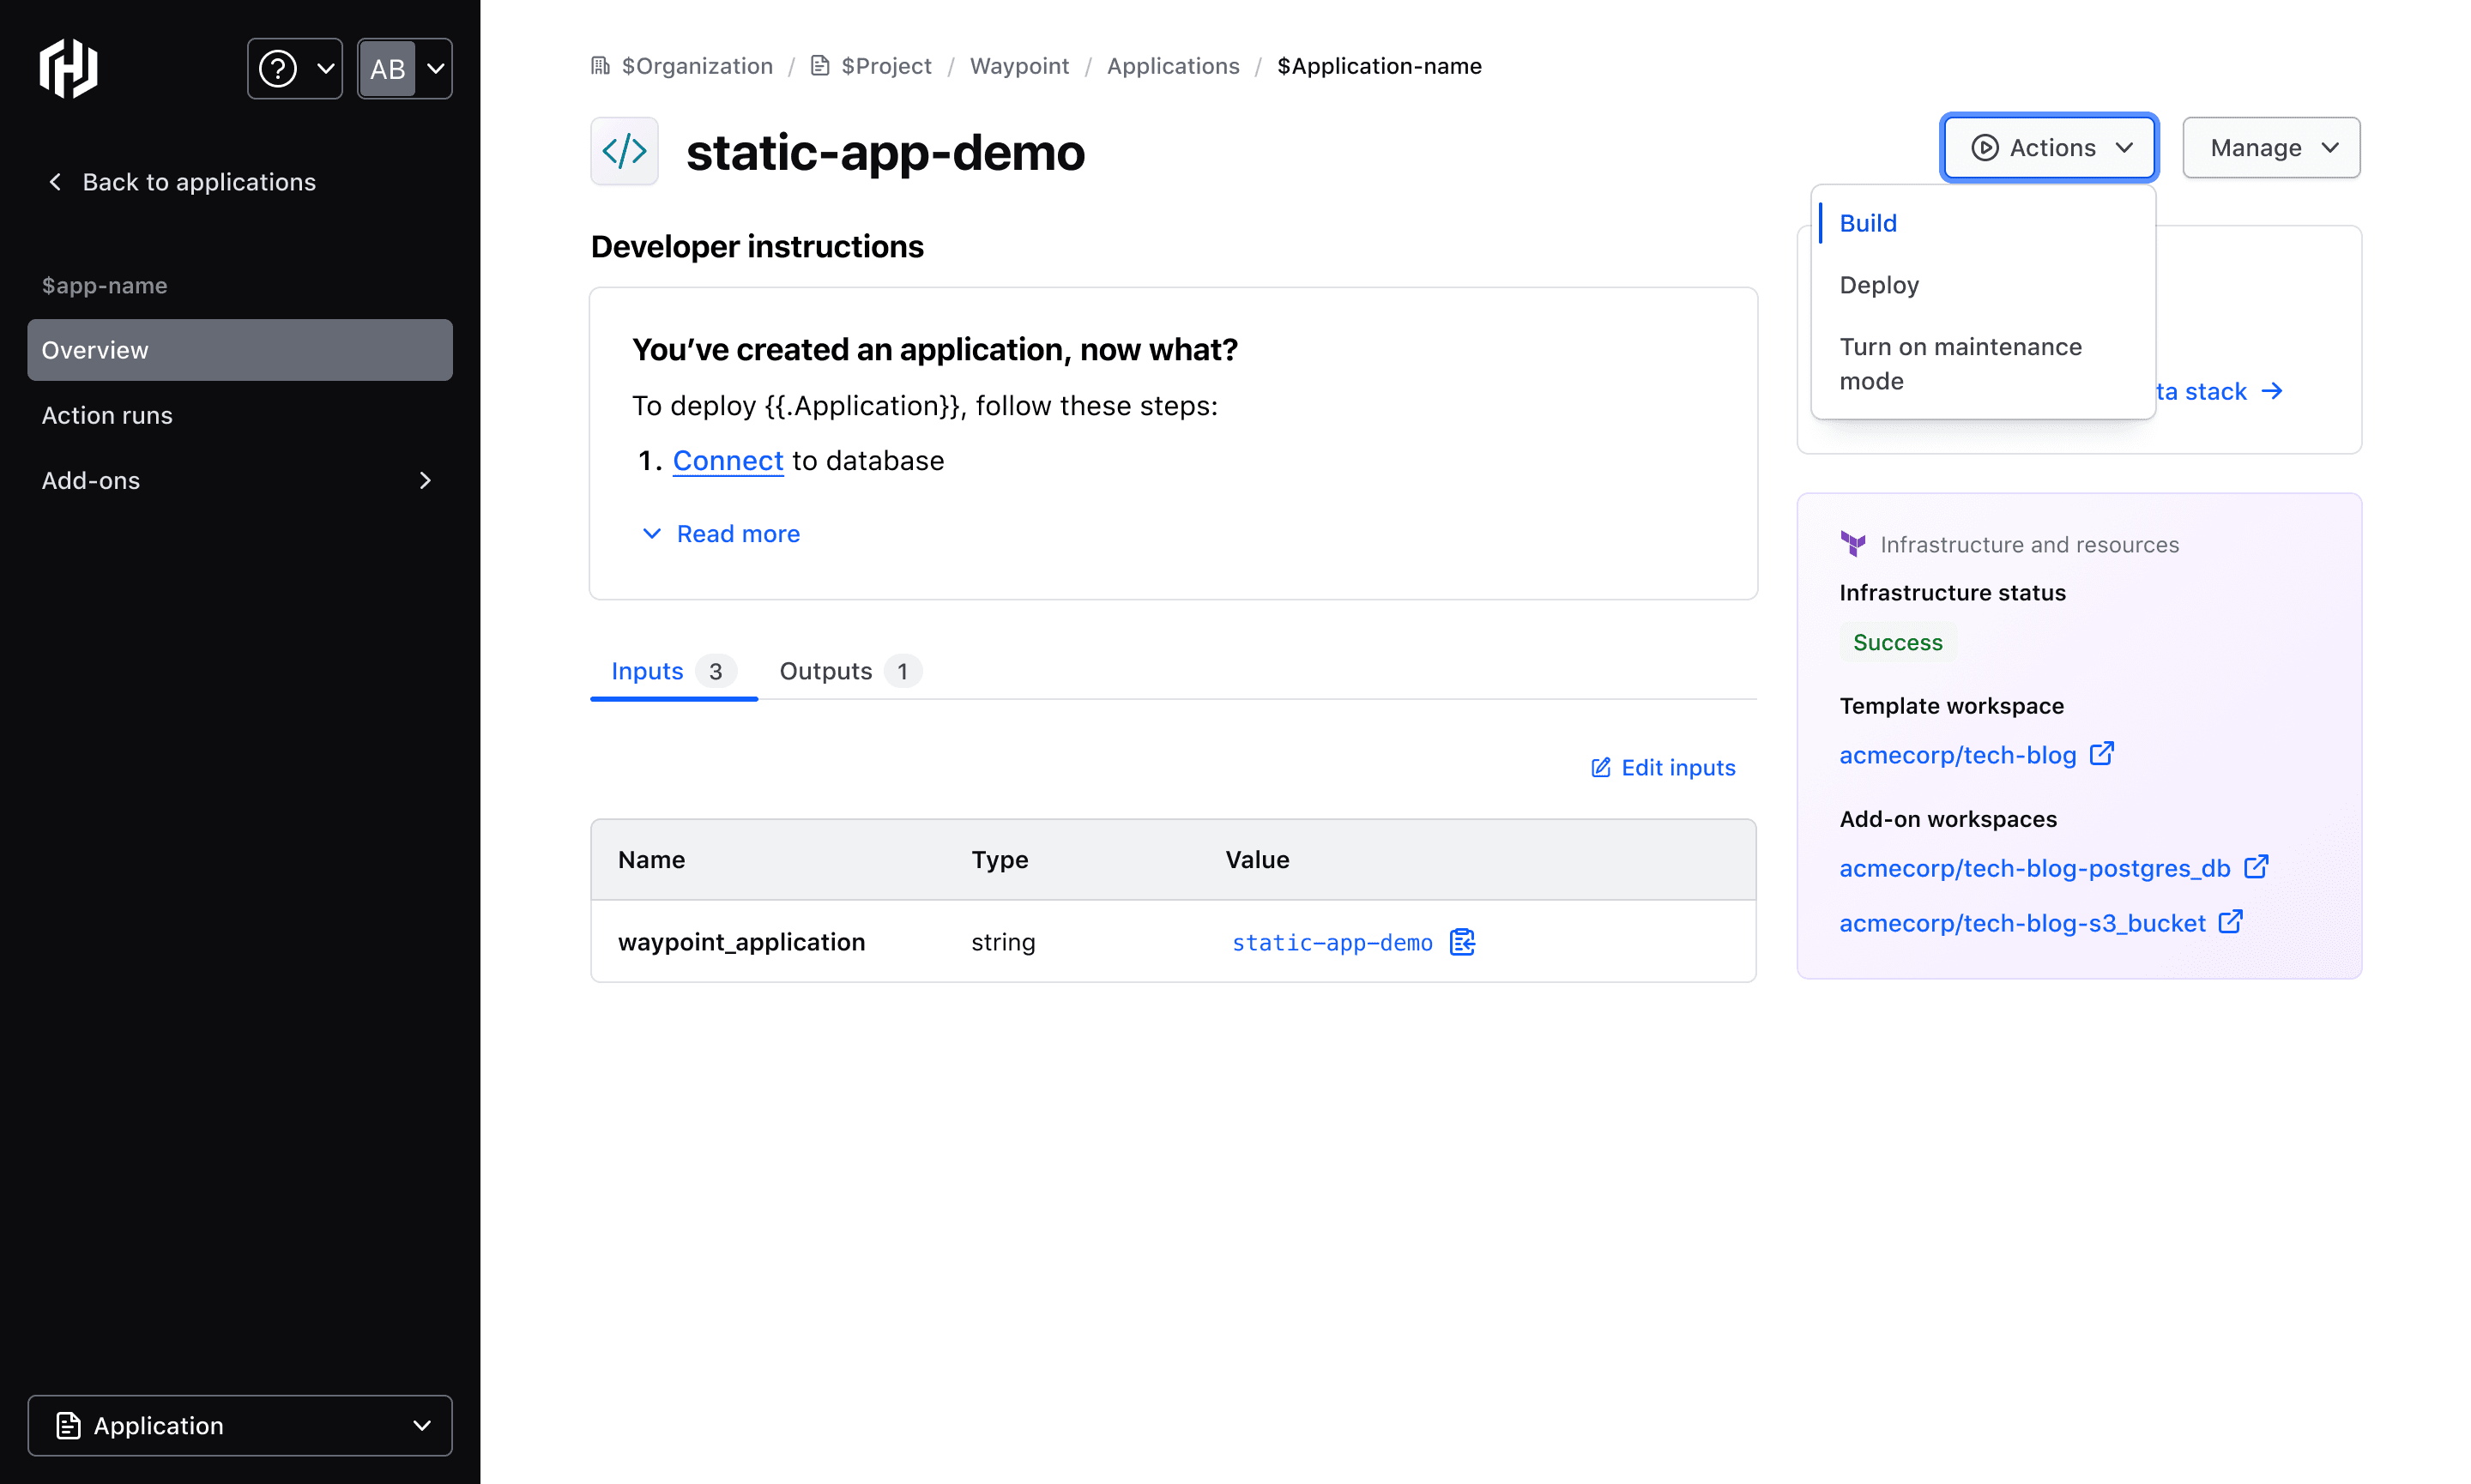This screenshot has width=2471, height=1484.
Task: Click the Terraform icon in Infrastructure panel
Action: click(1853, 544)
